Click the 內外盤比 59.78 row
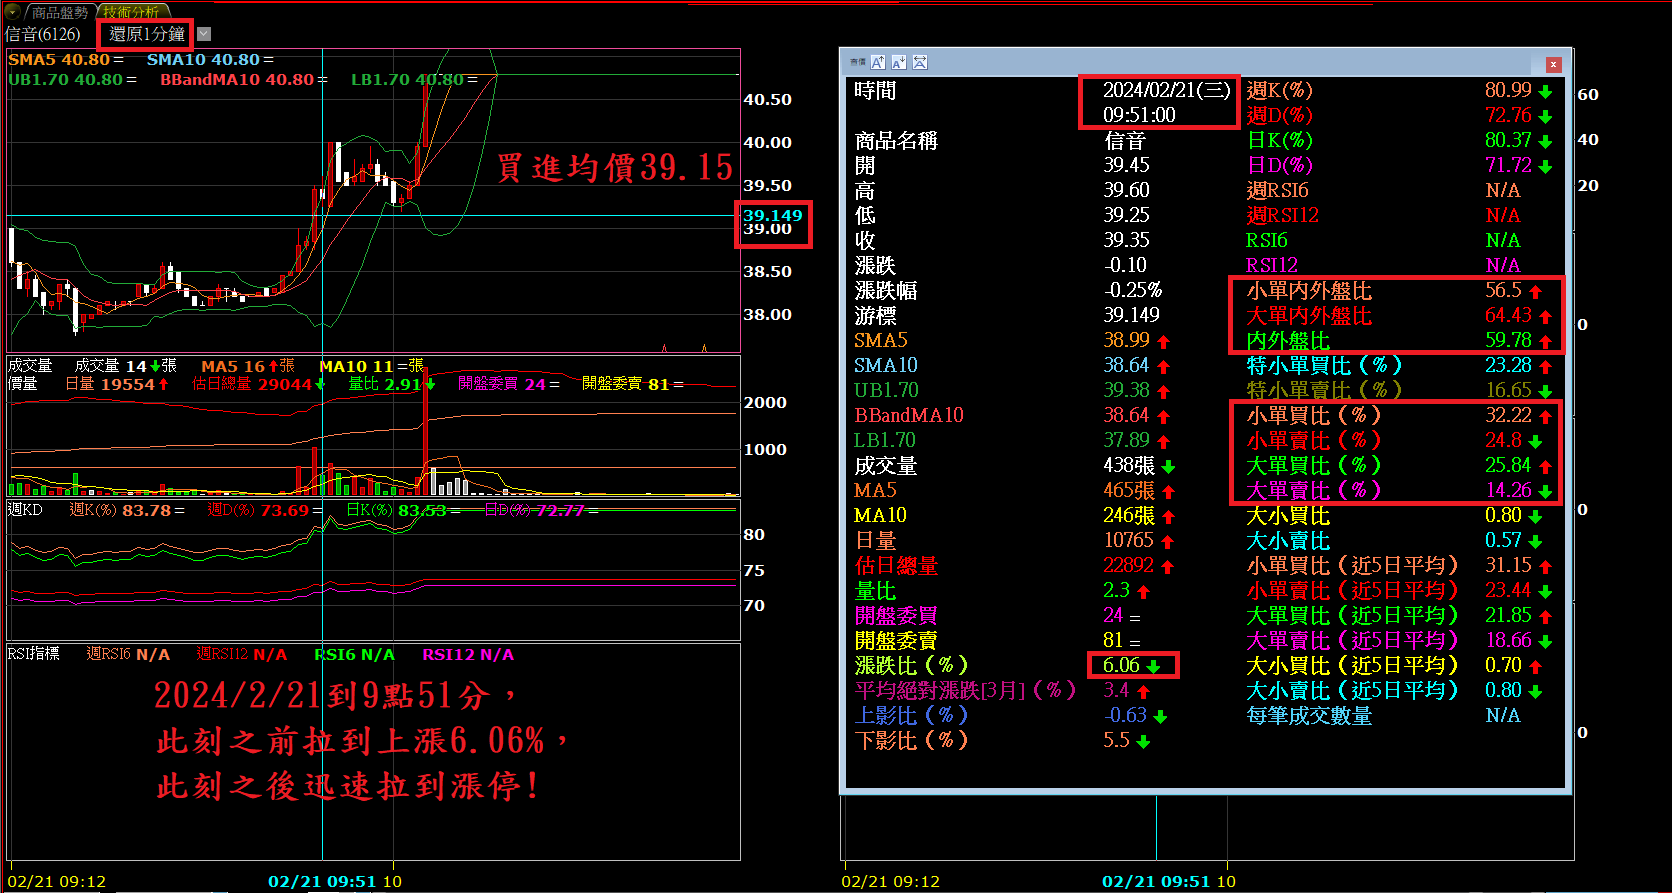The height and width of the screenshot is (893, 1672). click(x=1399, y=340)
